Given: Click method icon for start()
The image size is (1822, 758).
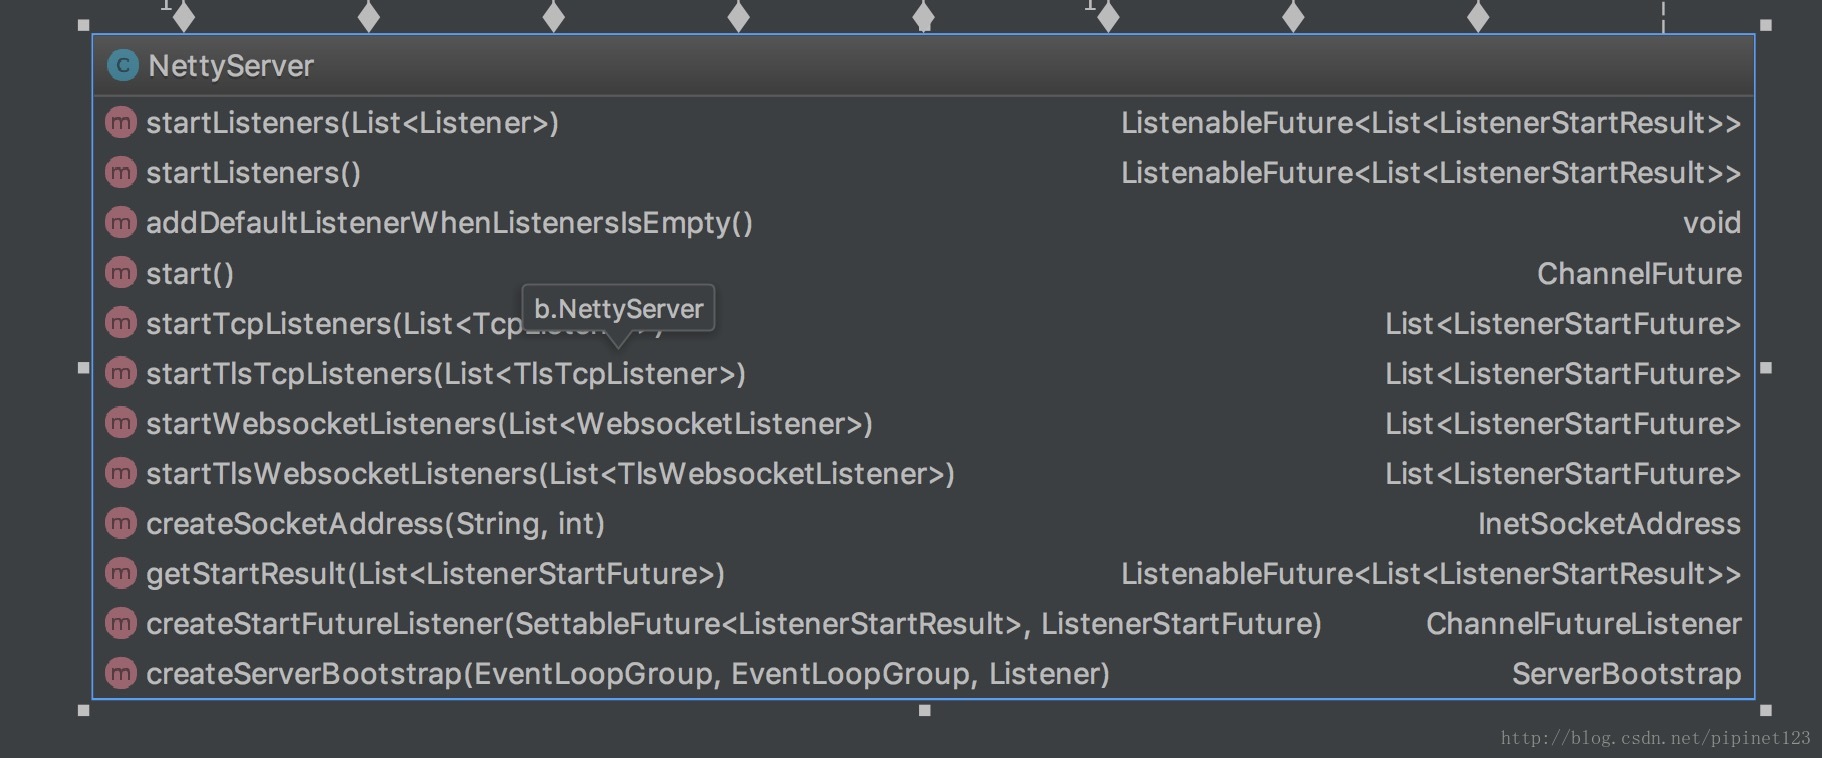Looking at the screenshot, I should [x=121, y=273].
